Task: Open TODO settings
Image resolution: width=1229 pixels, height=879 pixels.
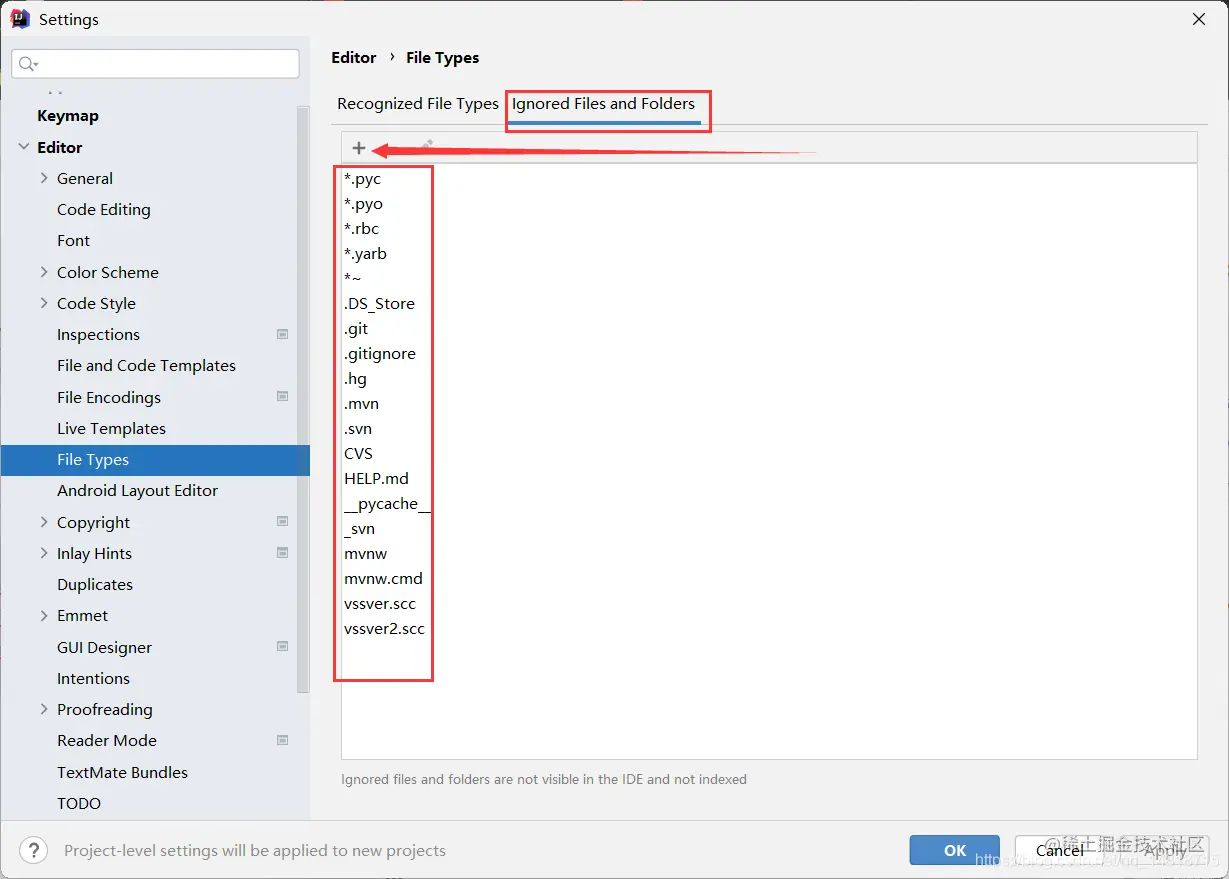Action: pyautogui.click(x=79, y=803)
